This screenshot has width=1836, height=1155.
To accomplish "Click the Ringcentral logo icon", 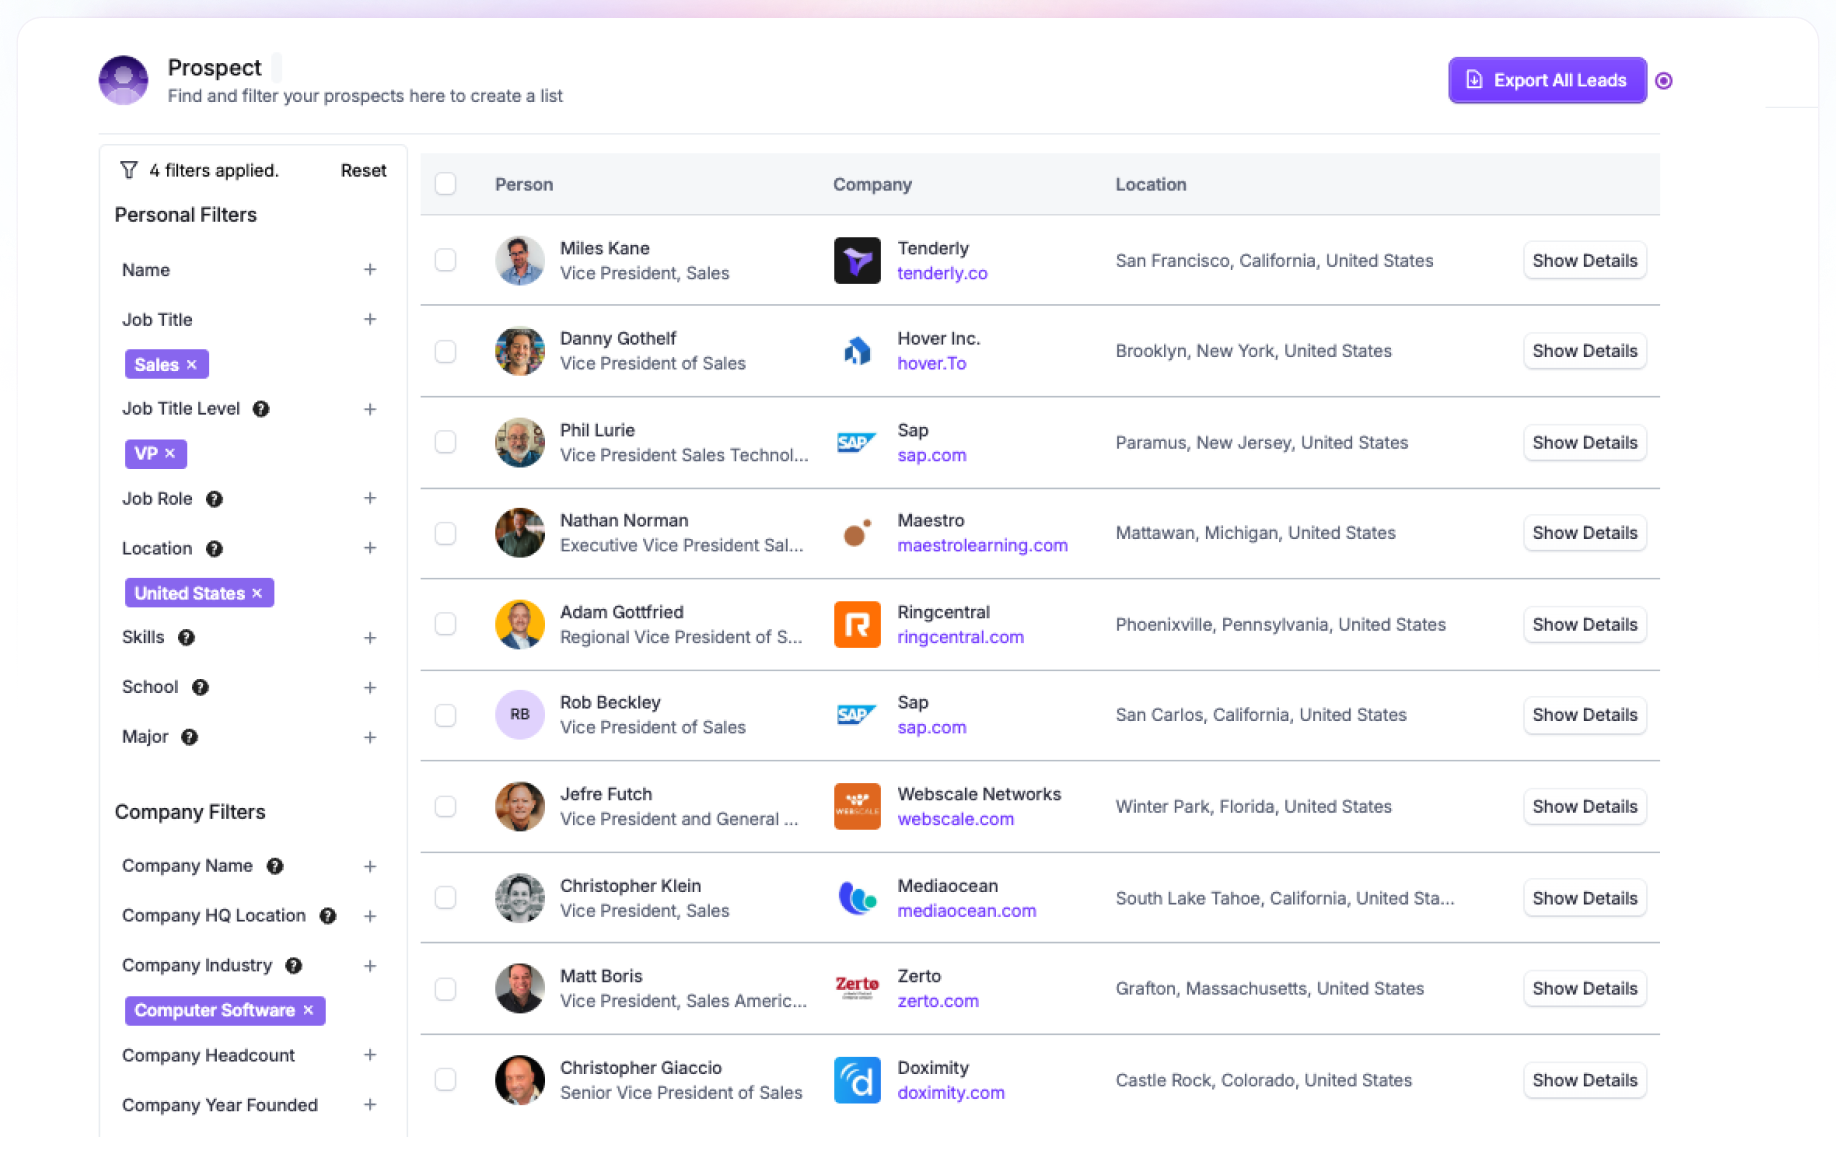I will 857,624.
